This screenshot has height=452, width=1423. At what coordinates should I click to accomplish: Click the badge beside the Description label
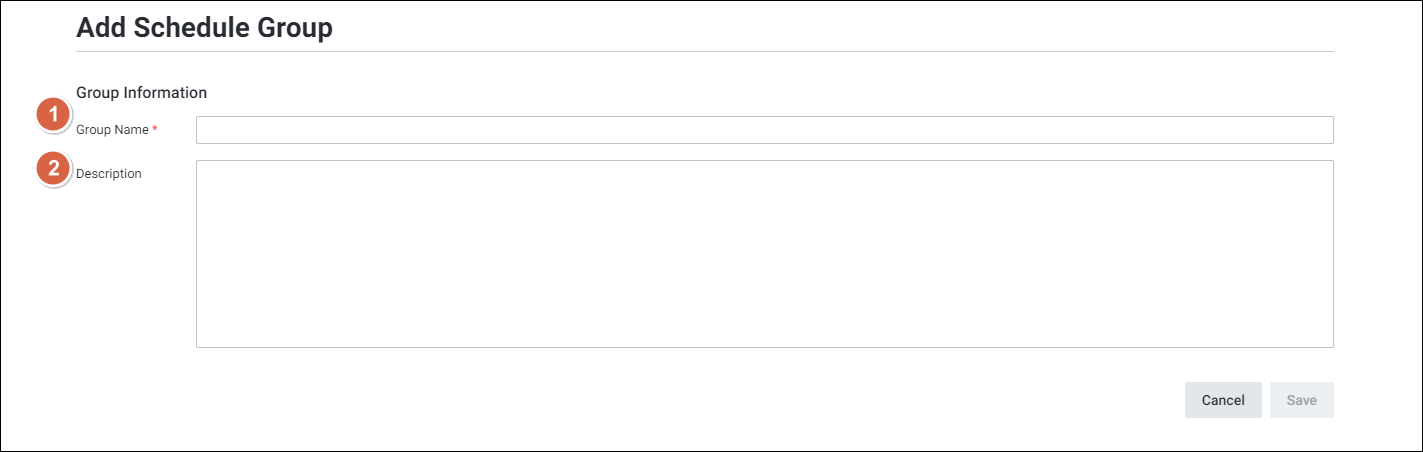coord(54,169)
